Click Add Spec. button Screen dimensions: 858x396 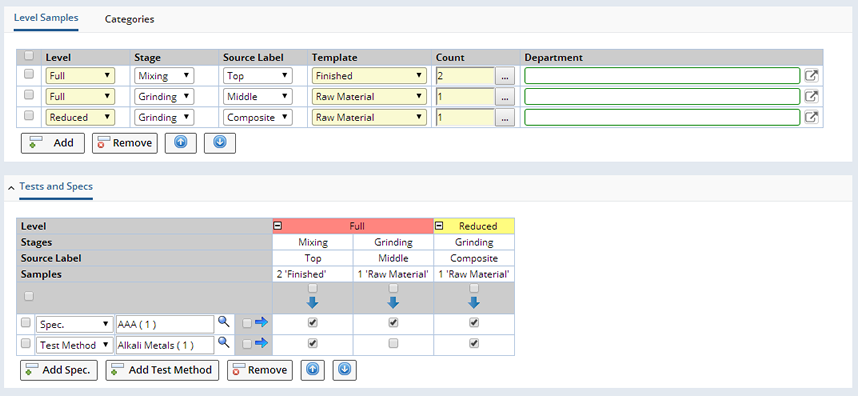point(59,370)
